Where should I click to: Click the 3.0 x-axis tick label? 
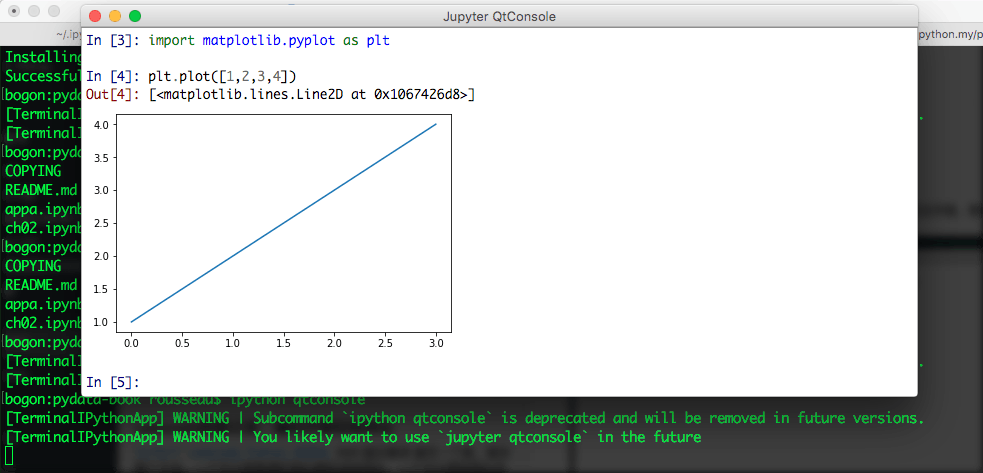click(436, 344)
